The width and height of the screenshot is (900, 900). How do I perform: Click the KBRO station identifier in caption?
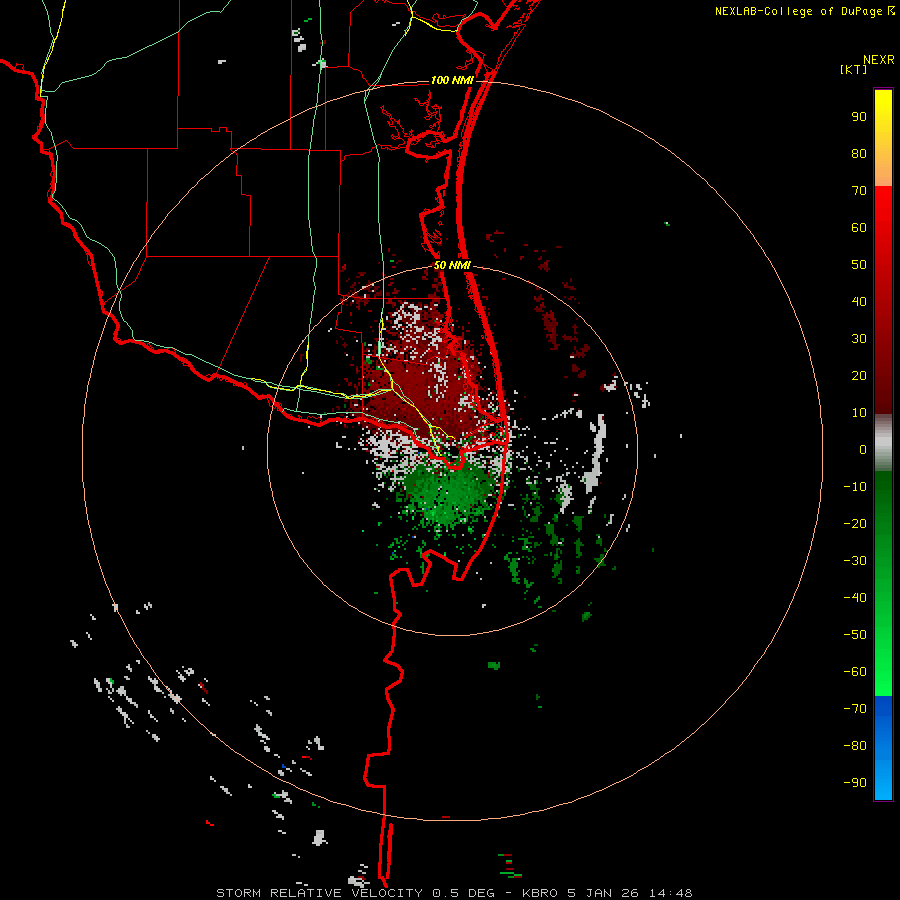click(540, 893)
